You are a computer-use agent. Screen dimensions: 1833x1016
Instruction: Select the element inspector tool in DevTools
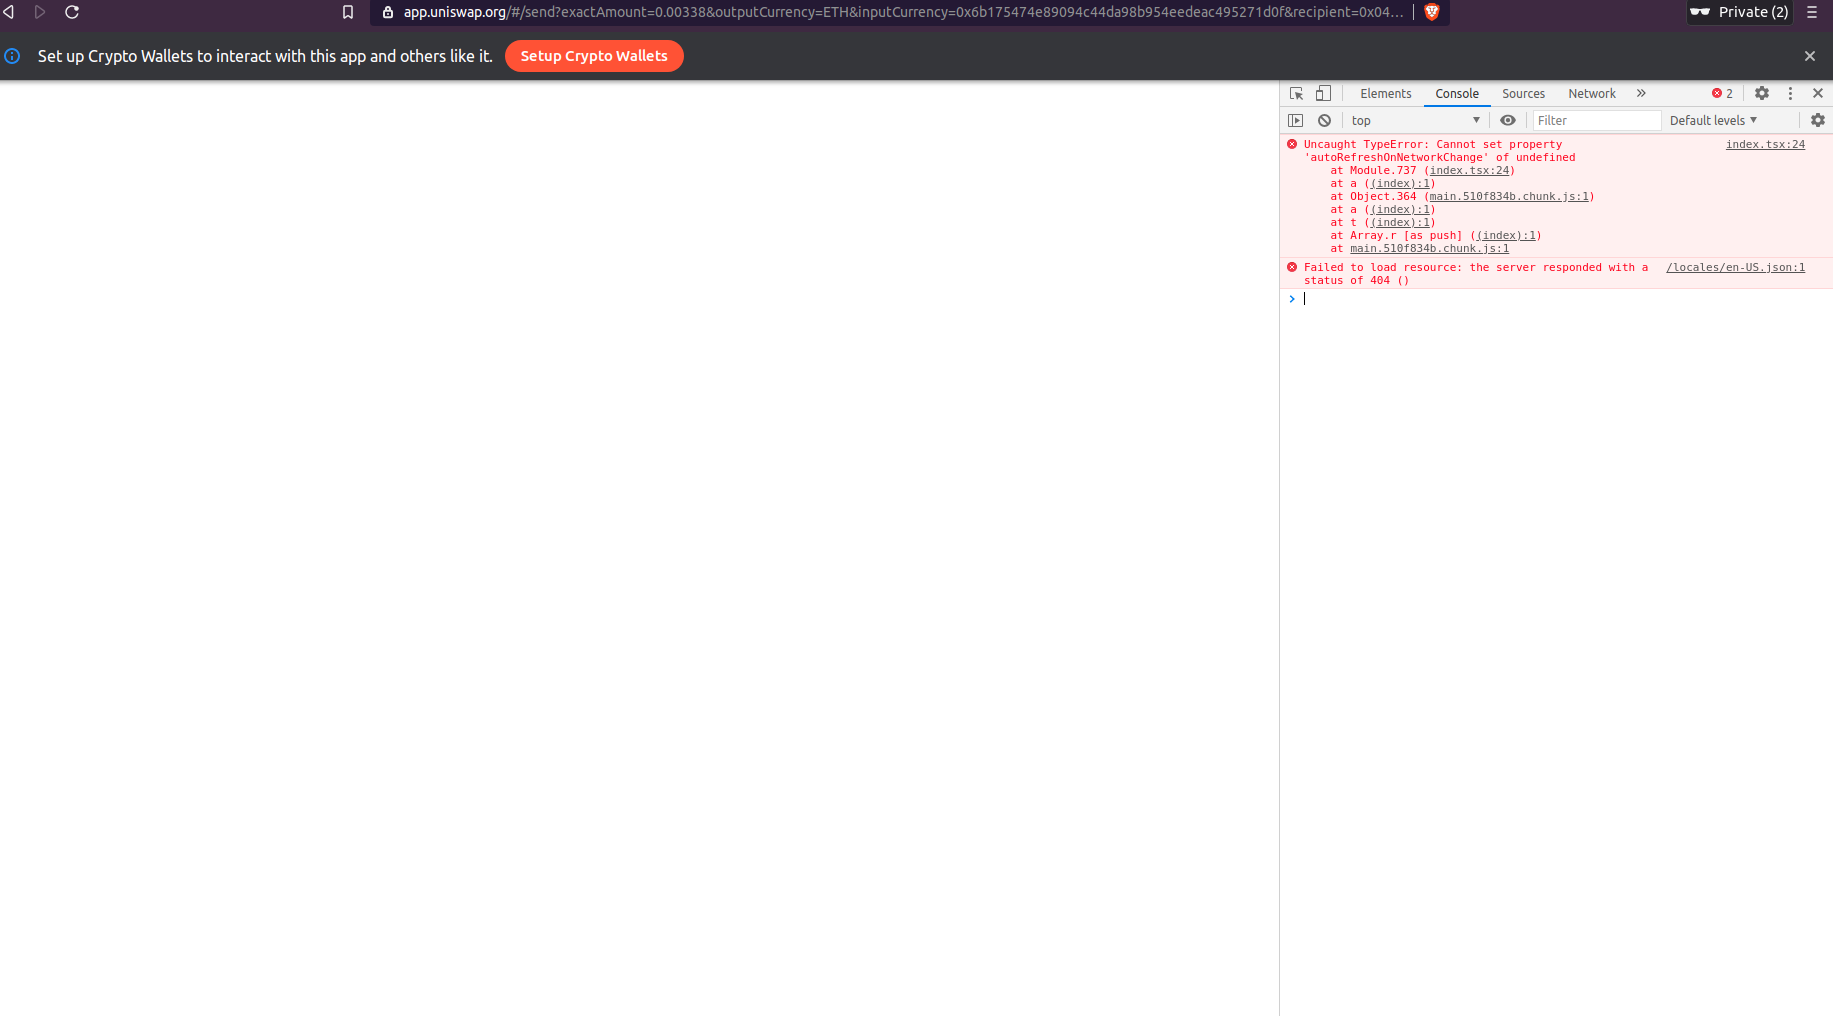coord(1296,93)
